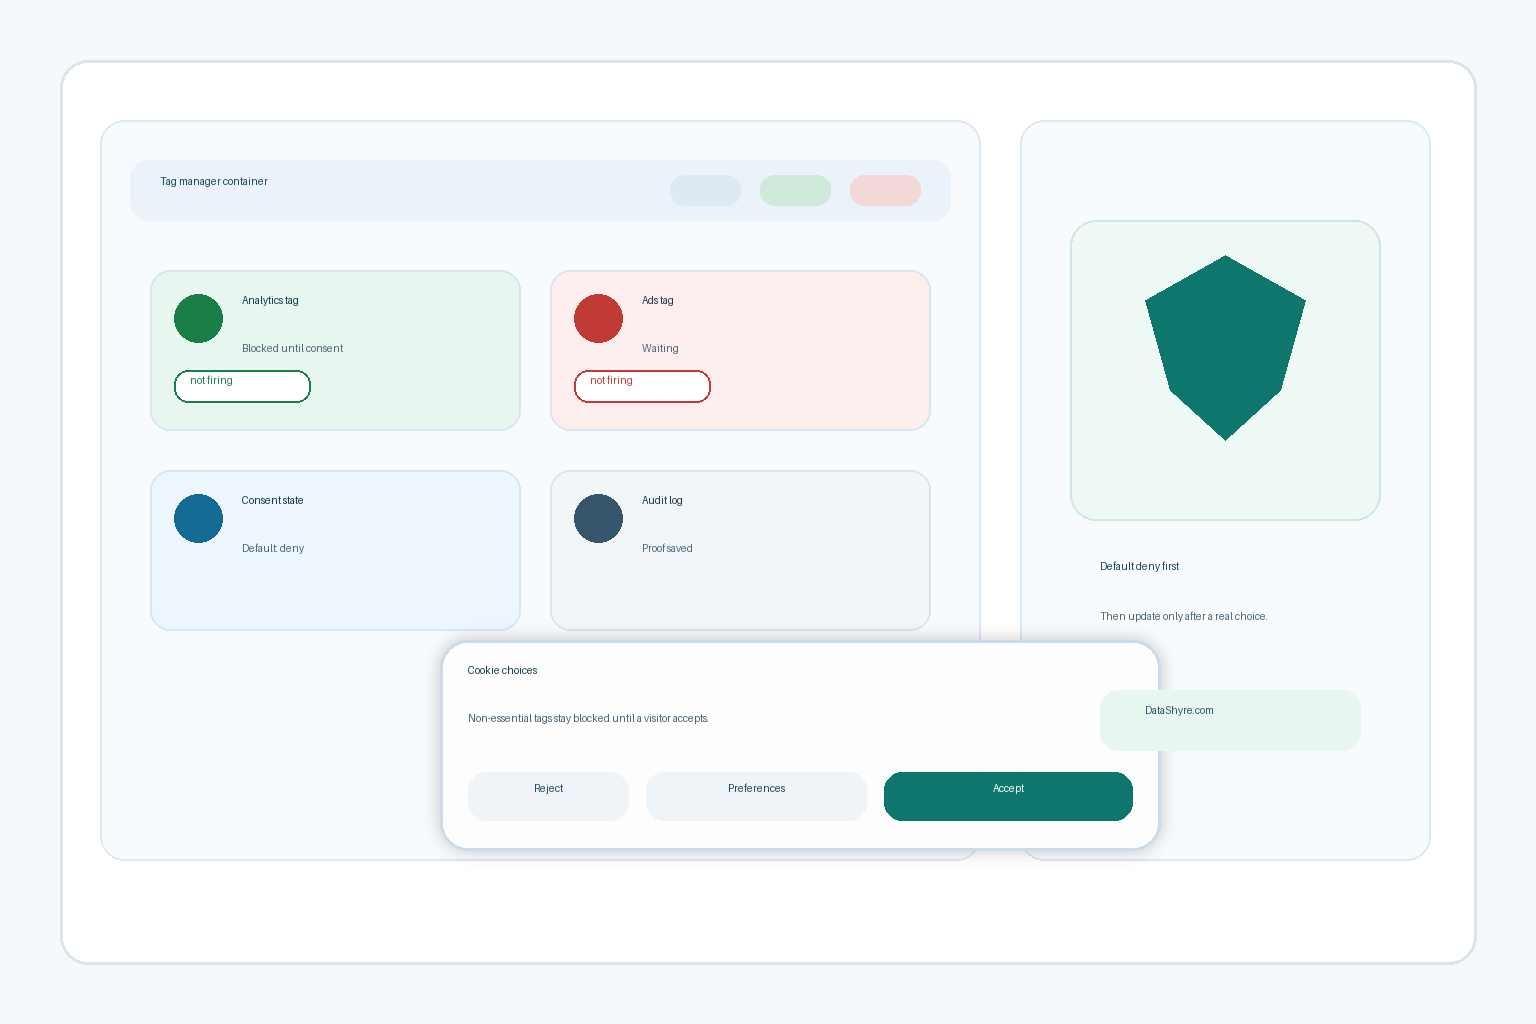
Task: Click the blue Consent state circle icon
Action: 198,518
